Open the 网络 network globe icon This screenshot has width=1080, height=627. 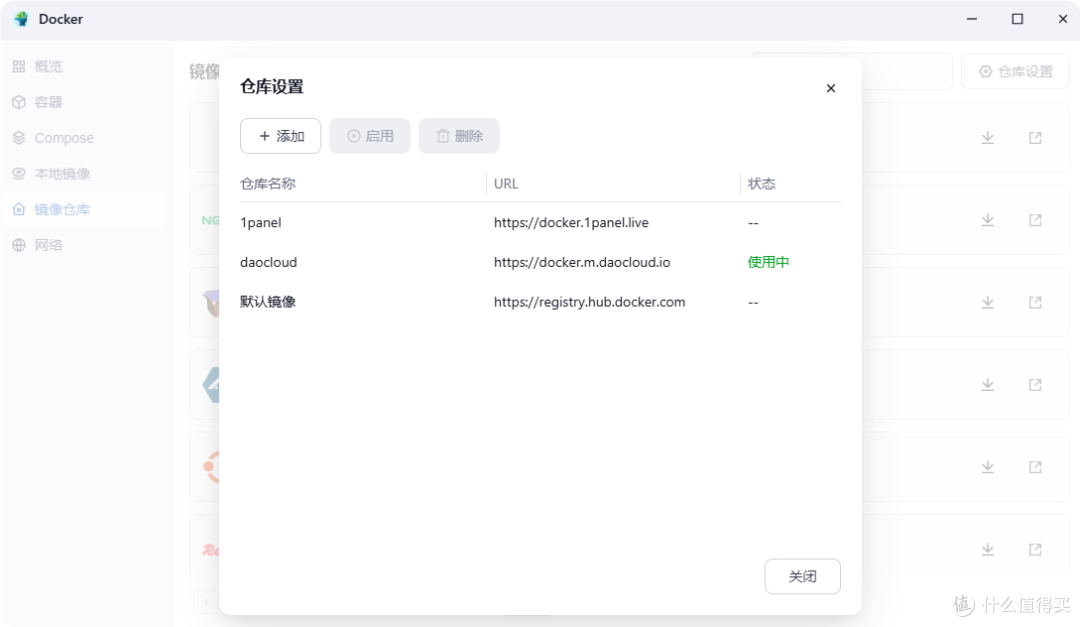[x=18, y=244]
